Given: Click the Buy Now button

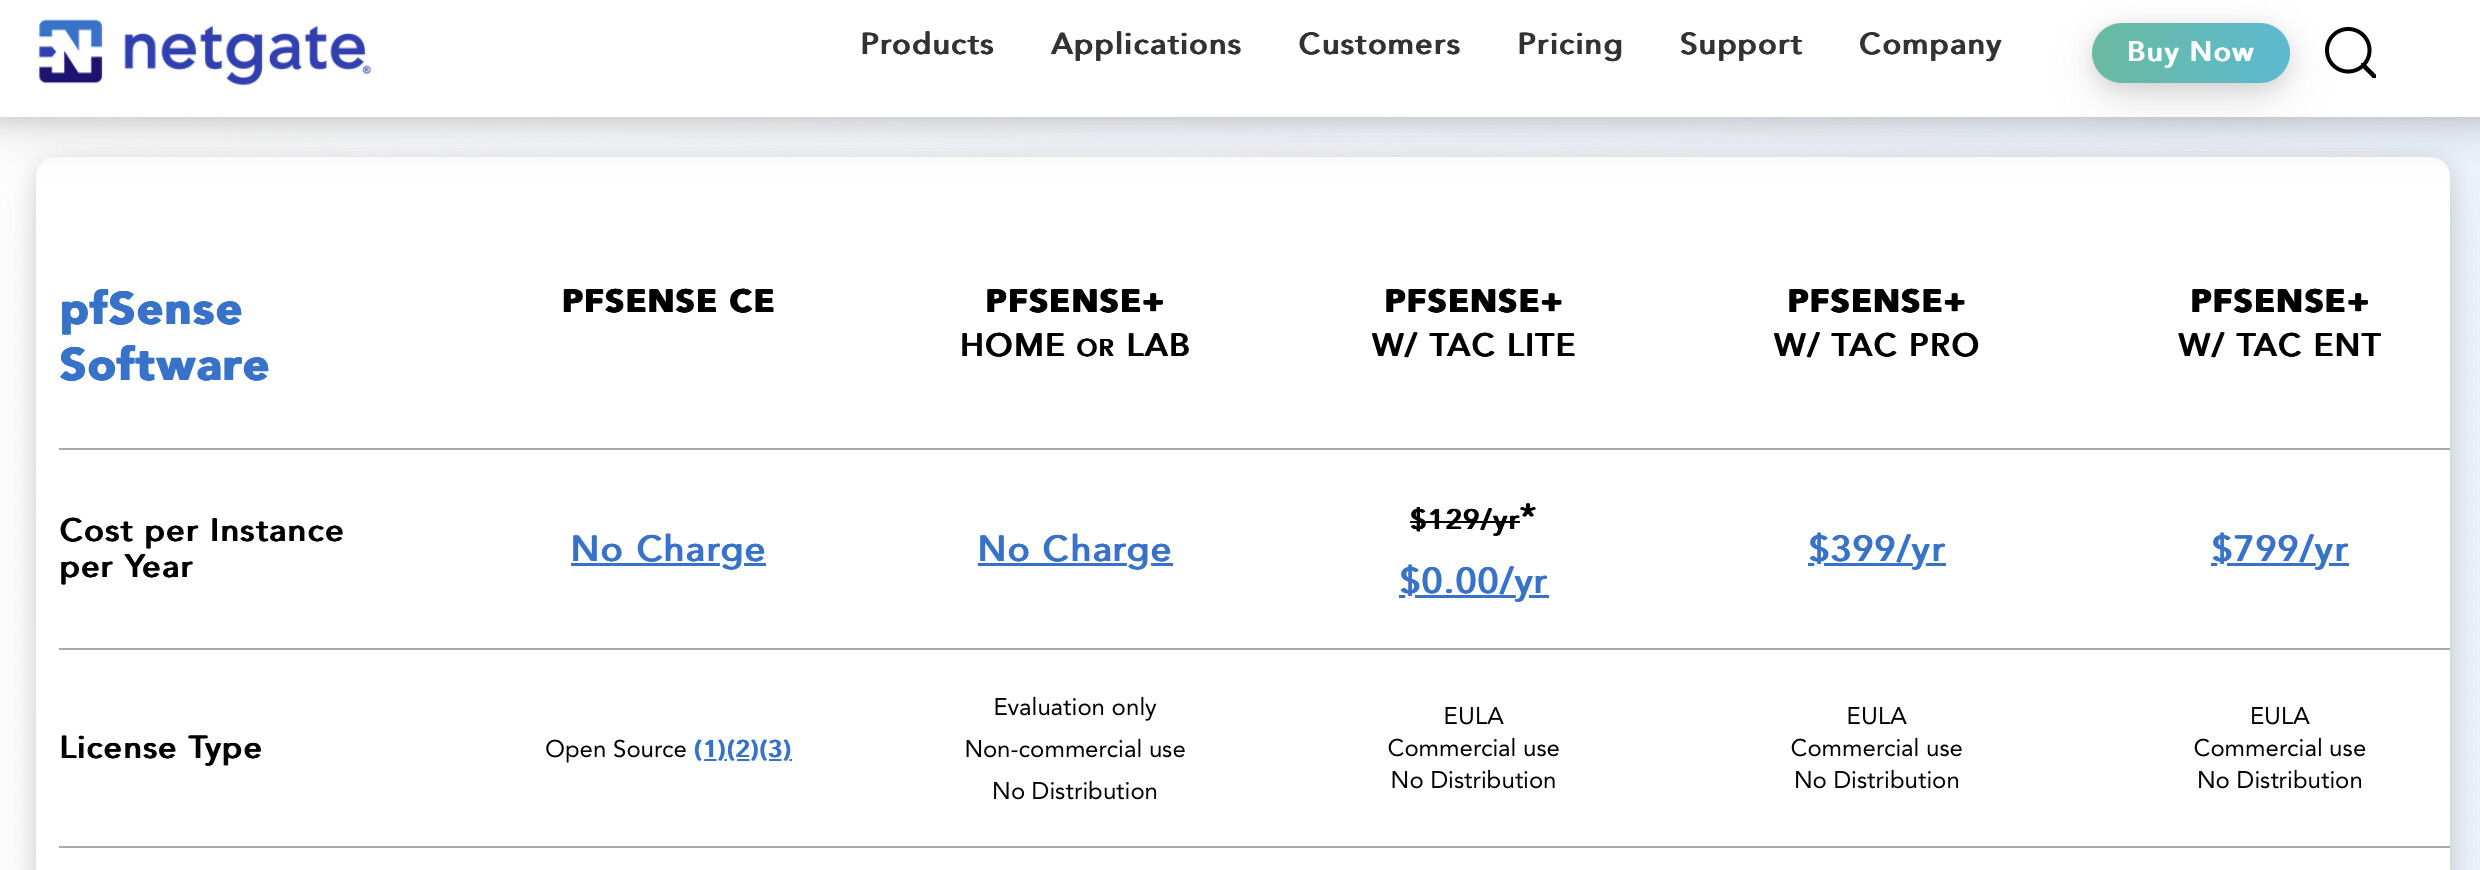Looking at the screenshot, I should (2190, 53).
